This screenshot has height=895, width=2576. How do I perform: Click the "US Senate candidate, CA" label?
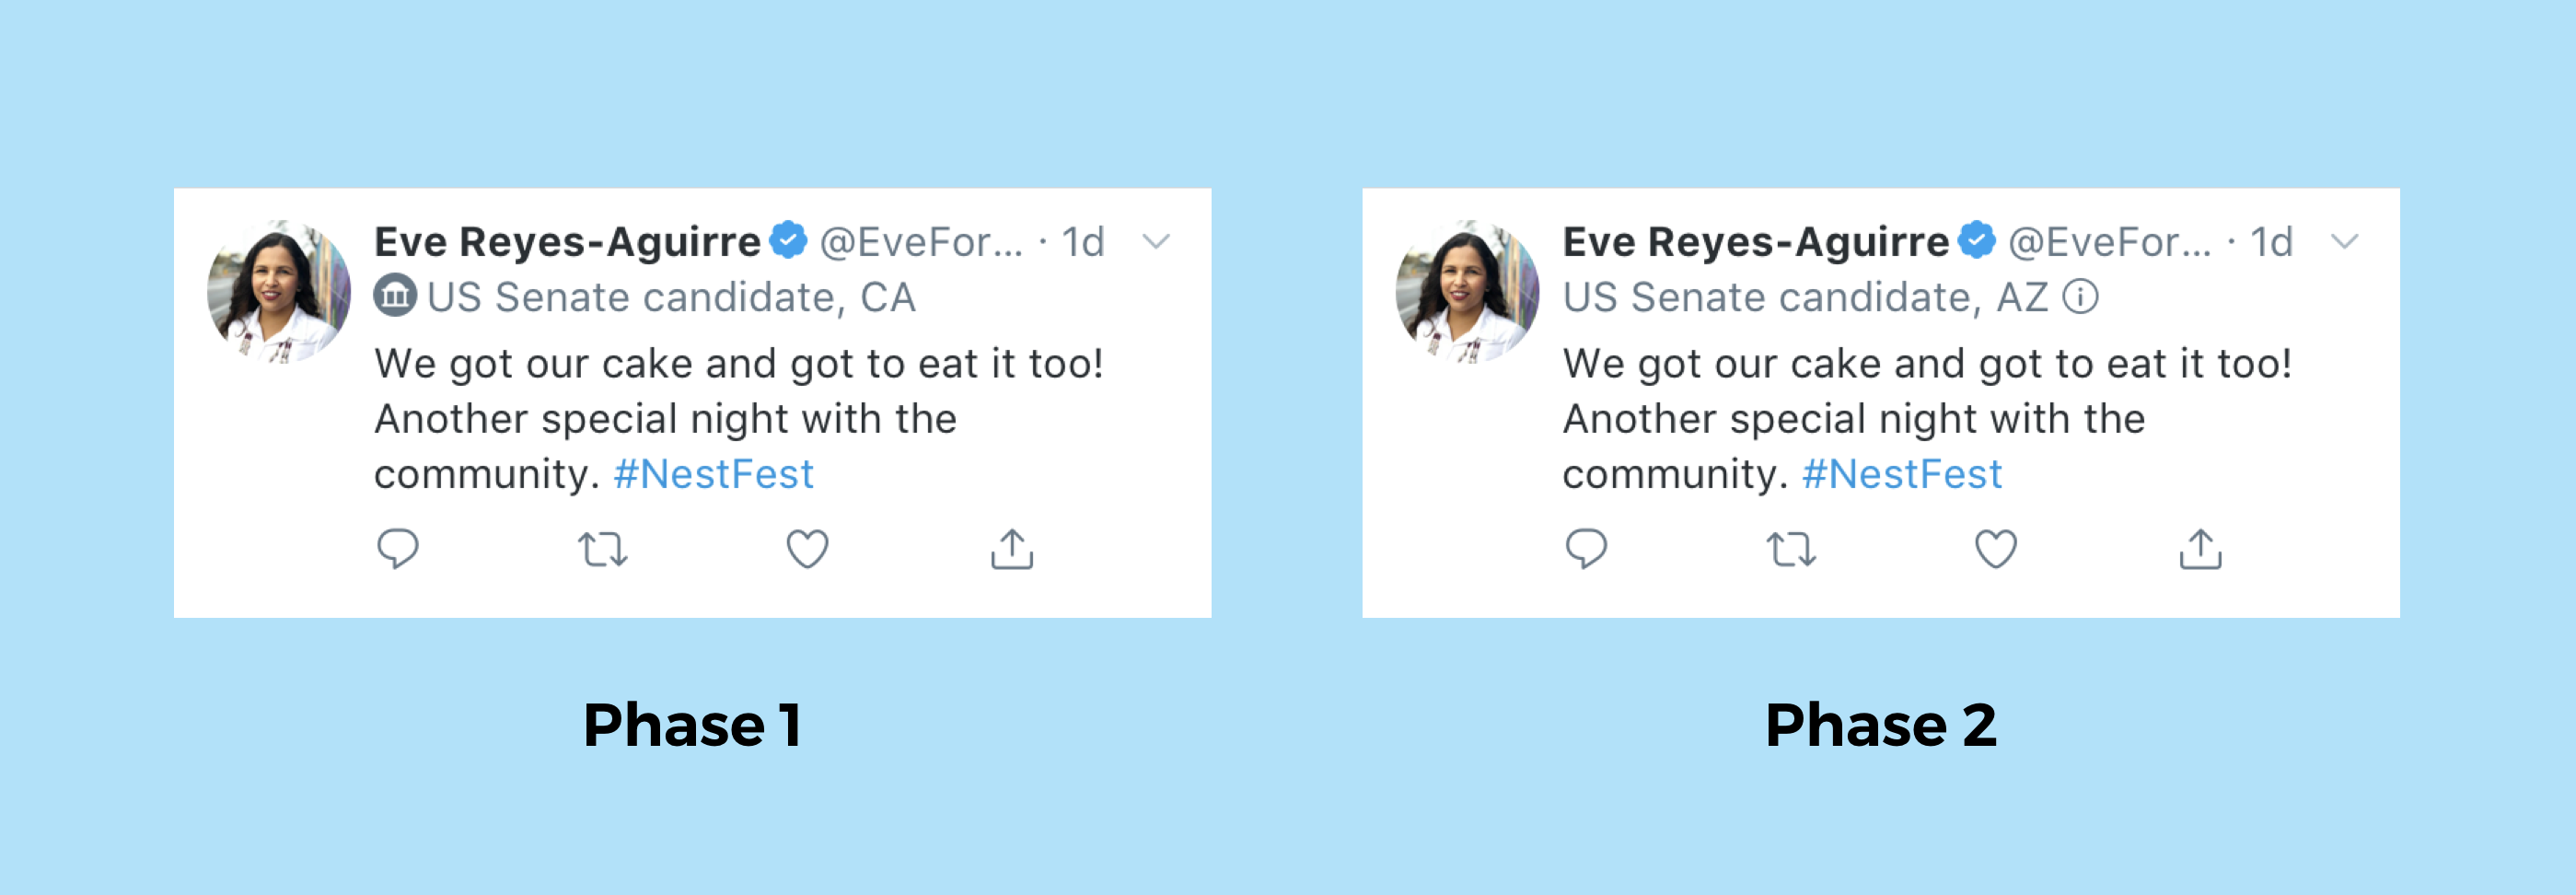pos(671,297)
